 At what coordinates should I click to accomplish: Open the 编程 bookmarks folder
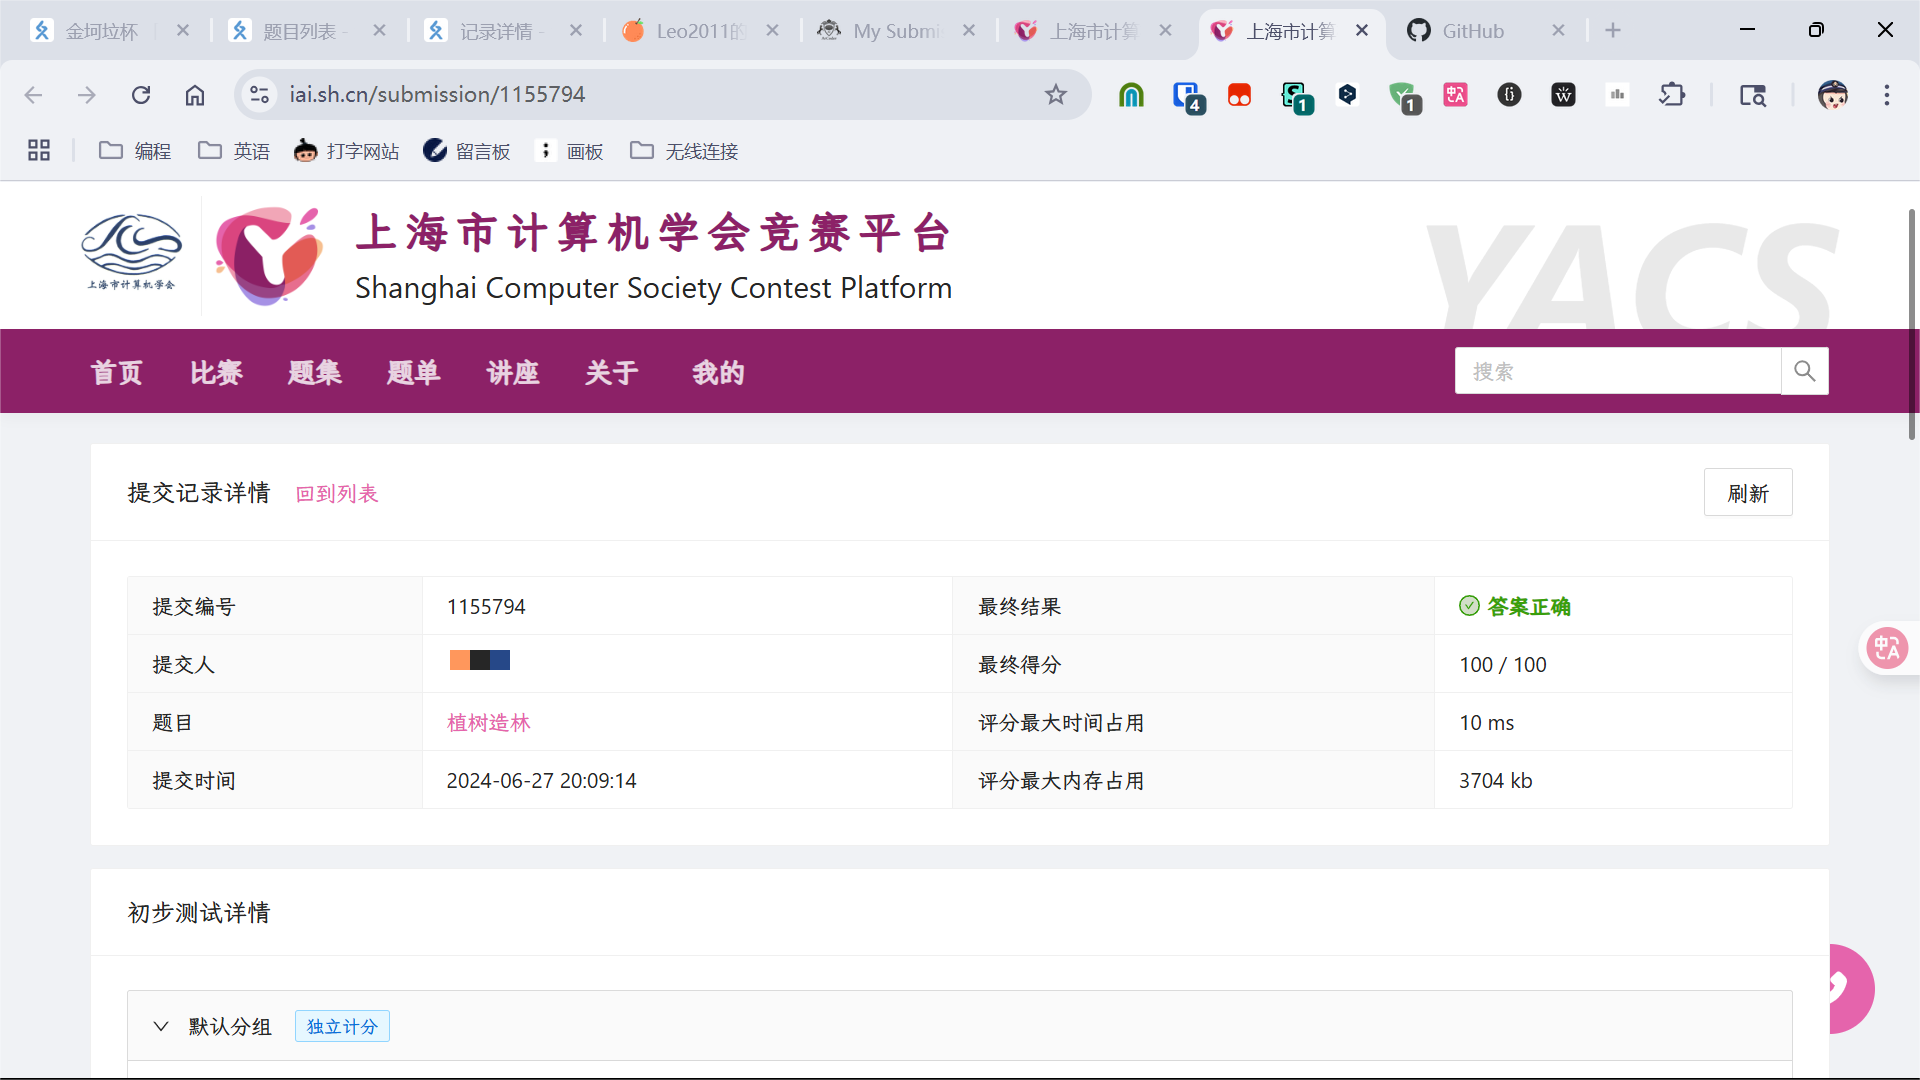pos(136,151)
